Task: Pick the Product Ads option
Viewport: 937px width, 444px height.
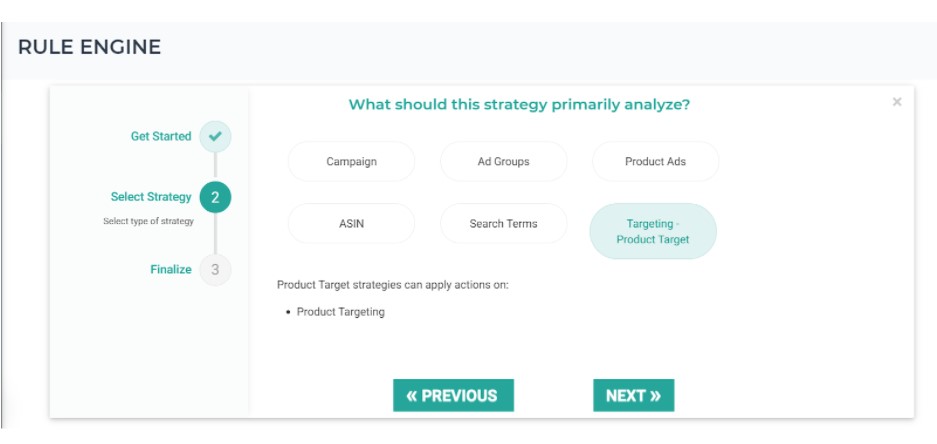Action: (x=655, y=162)
